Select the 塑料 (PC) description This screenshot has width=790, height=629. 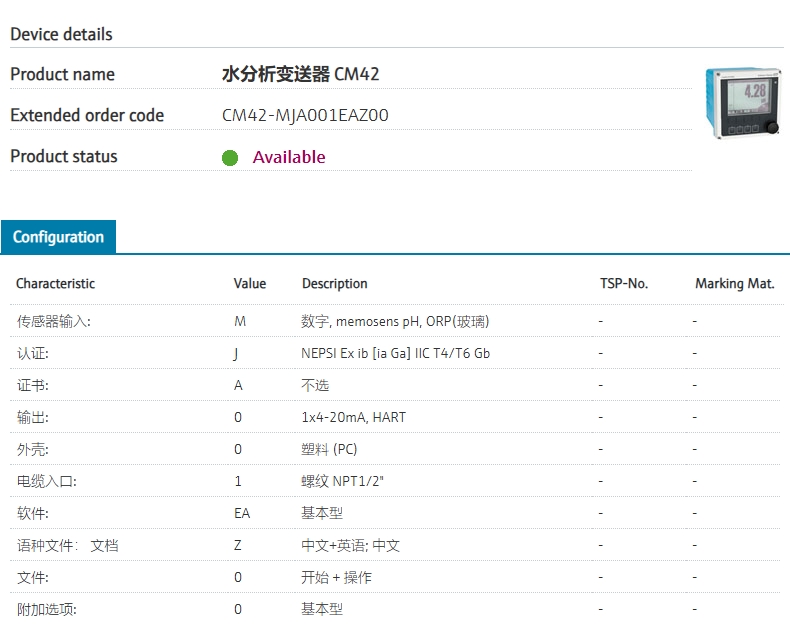(330, 449)
